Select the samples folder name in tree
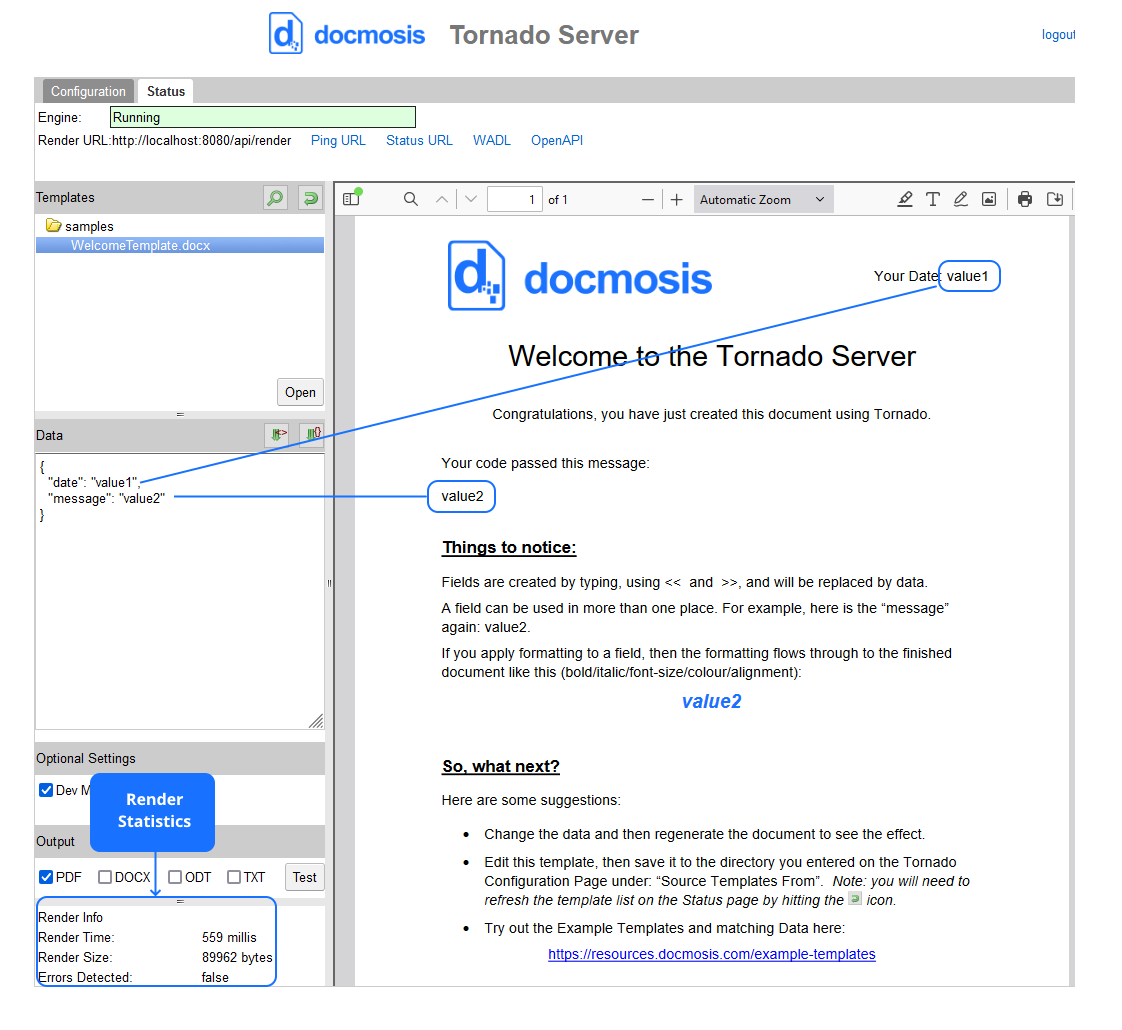 pos(89,226)
